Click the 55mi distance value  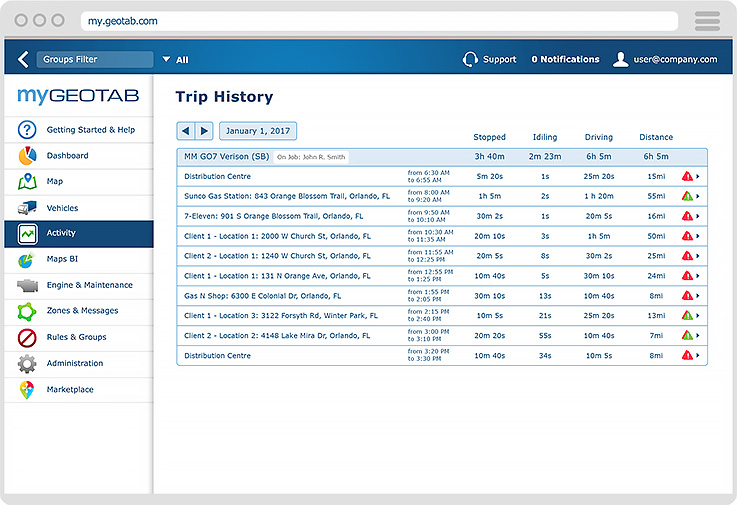pos(656,196)
